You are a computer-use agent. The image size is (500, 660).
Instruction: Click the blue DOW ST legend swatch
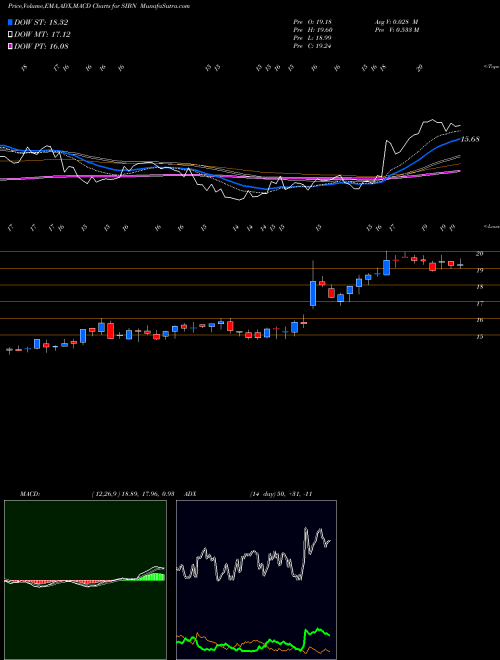tap(10, 22)
